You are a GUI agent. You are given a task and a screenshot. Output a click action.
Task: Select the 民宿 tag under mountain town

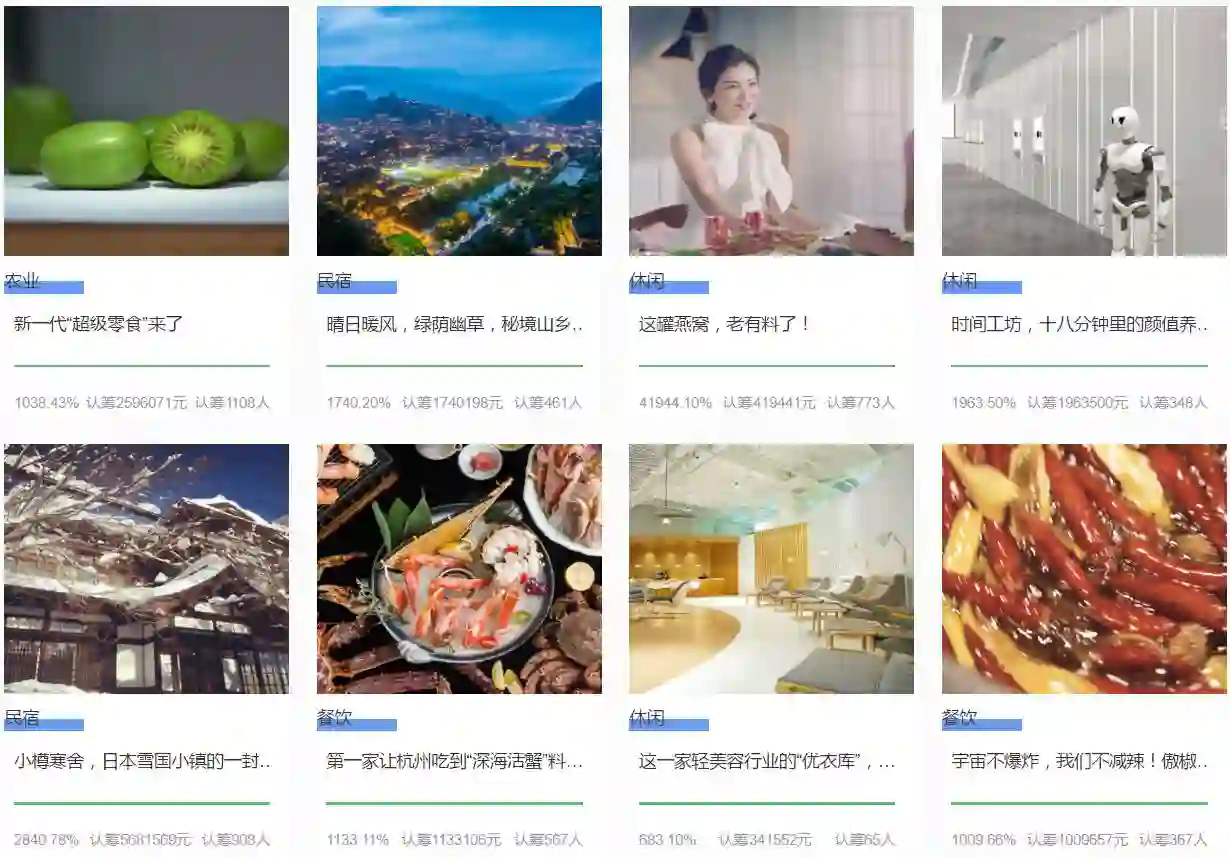point(335,281)
